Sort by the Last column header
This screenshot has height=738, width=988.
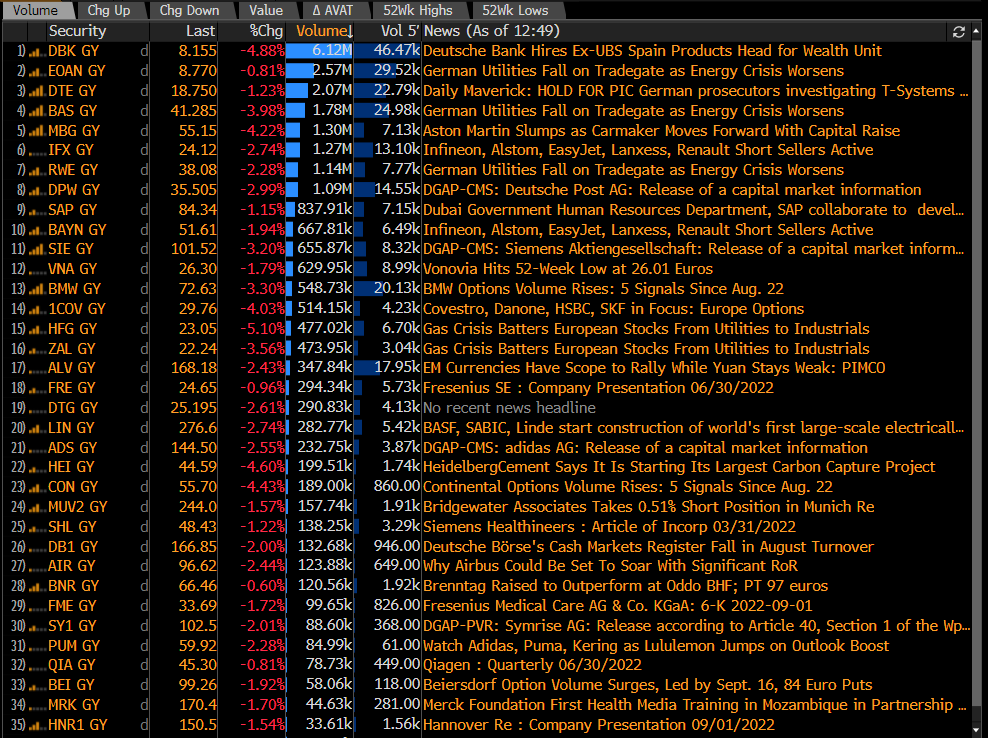184,32
